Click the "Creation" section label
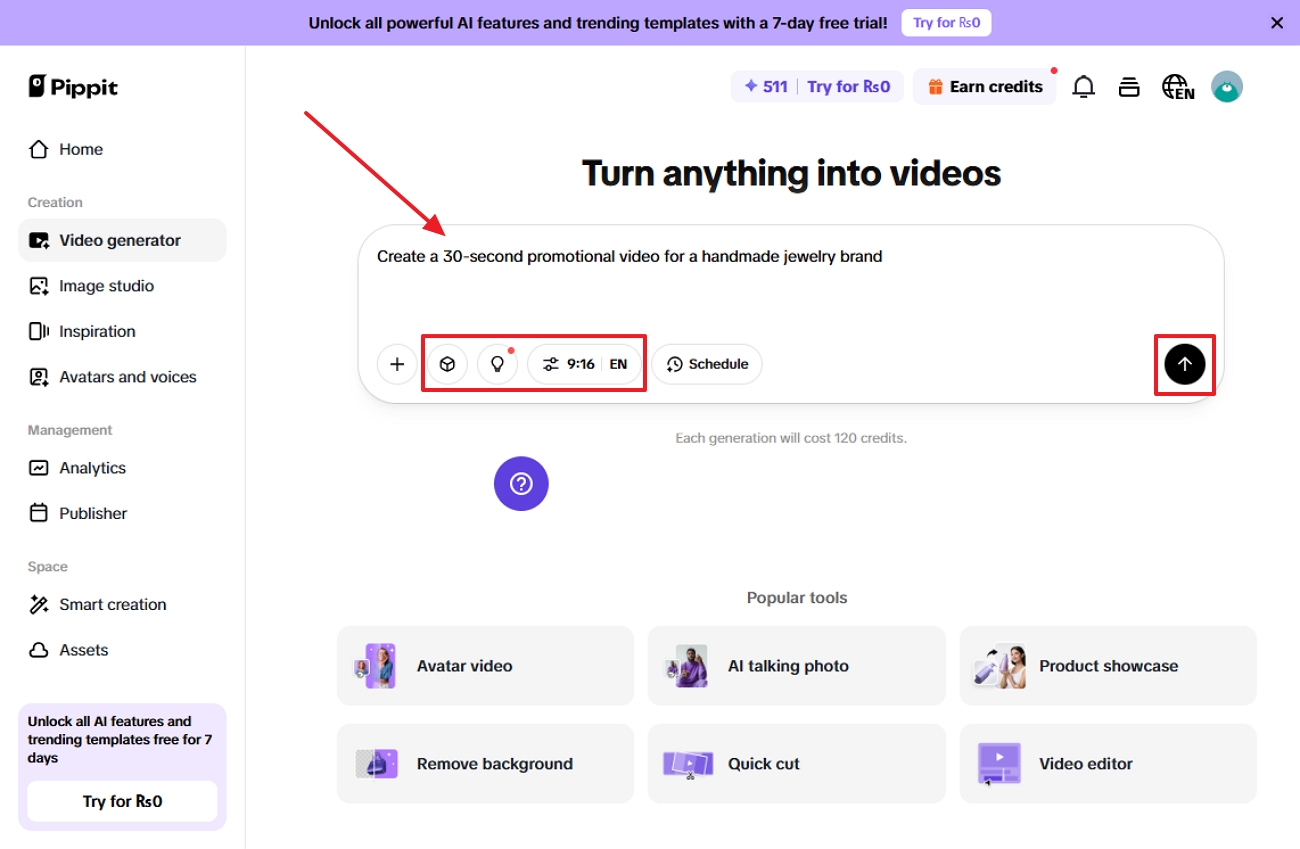The image size is (1300, 849). (x=55, y=202)
